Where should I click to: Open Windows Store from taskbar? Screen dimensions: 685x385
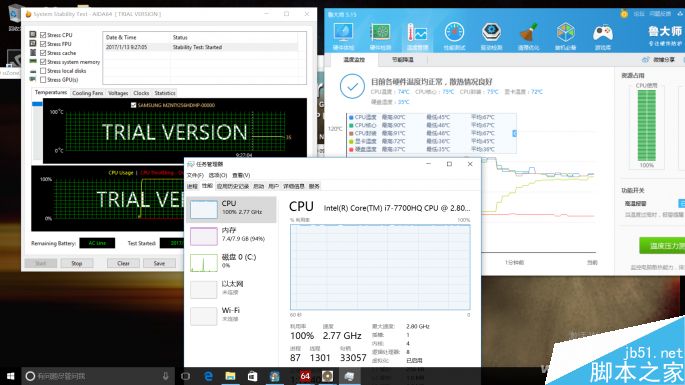coord(252,376)
